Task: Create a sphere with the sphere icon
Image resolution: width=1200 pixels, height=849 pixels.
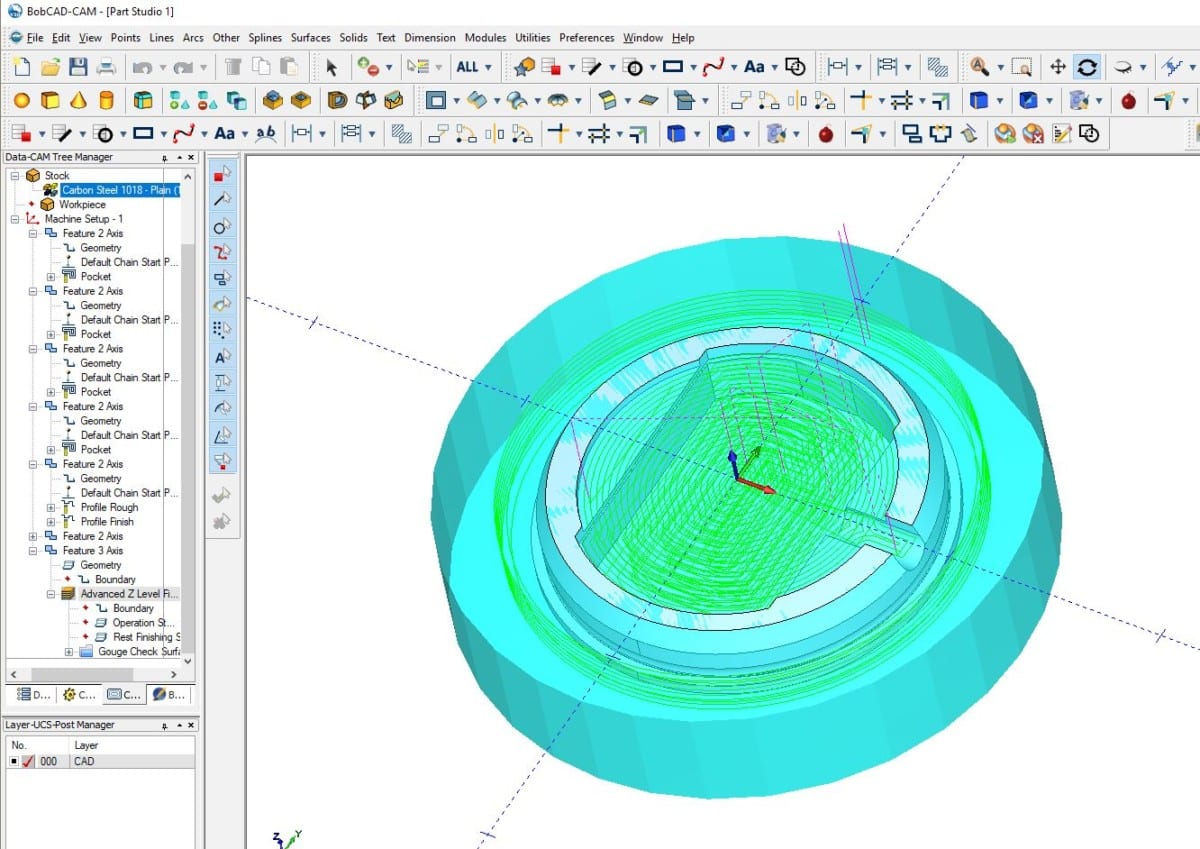Action: [x=21, y=101]
